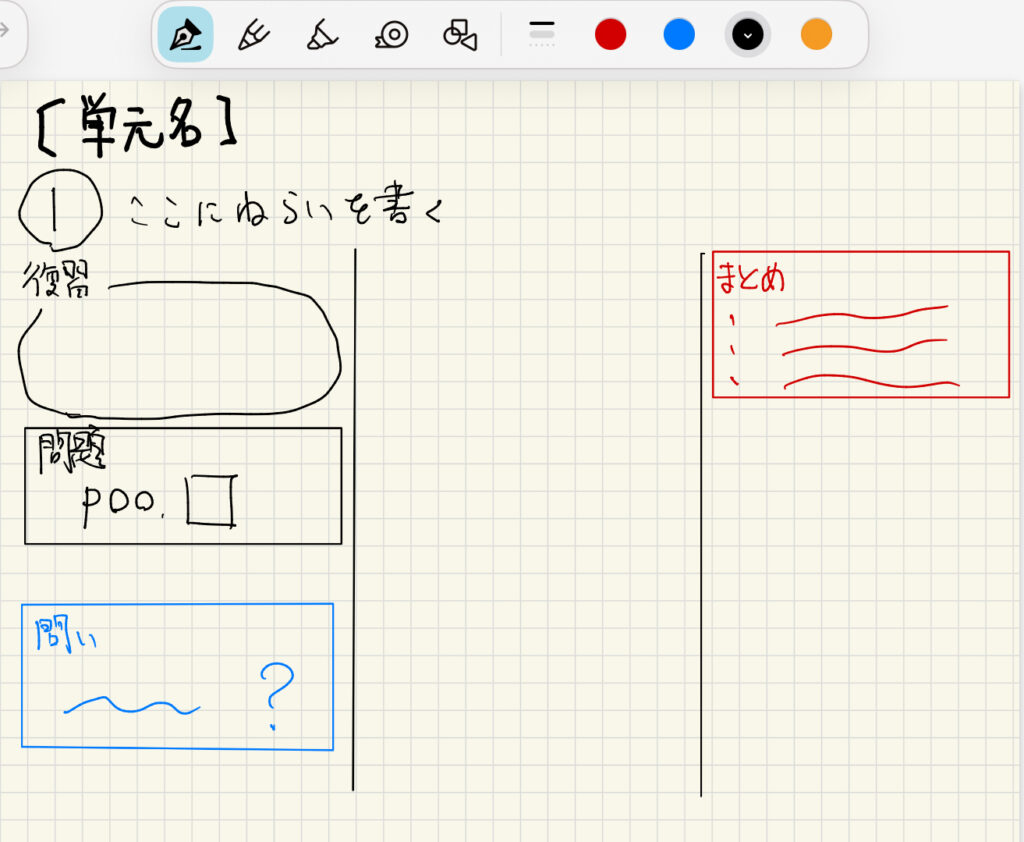
Task: Click the blue question mark drawing
Action: (x=275, y=696)
